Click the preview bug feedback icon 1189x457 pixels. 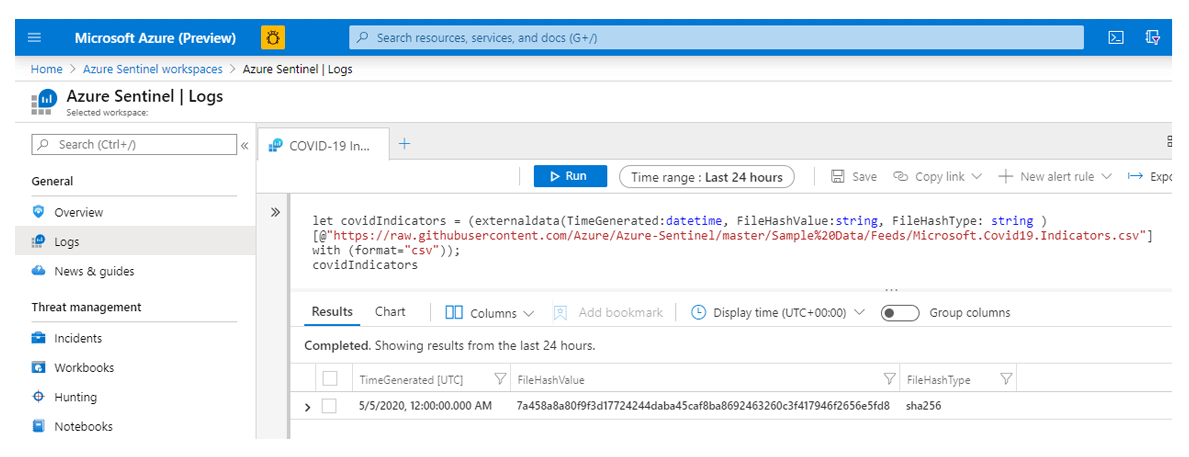272,37
